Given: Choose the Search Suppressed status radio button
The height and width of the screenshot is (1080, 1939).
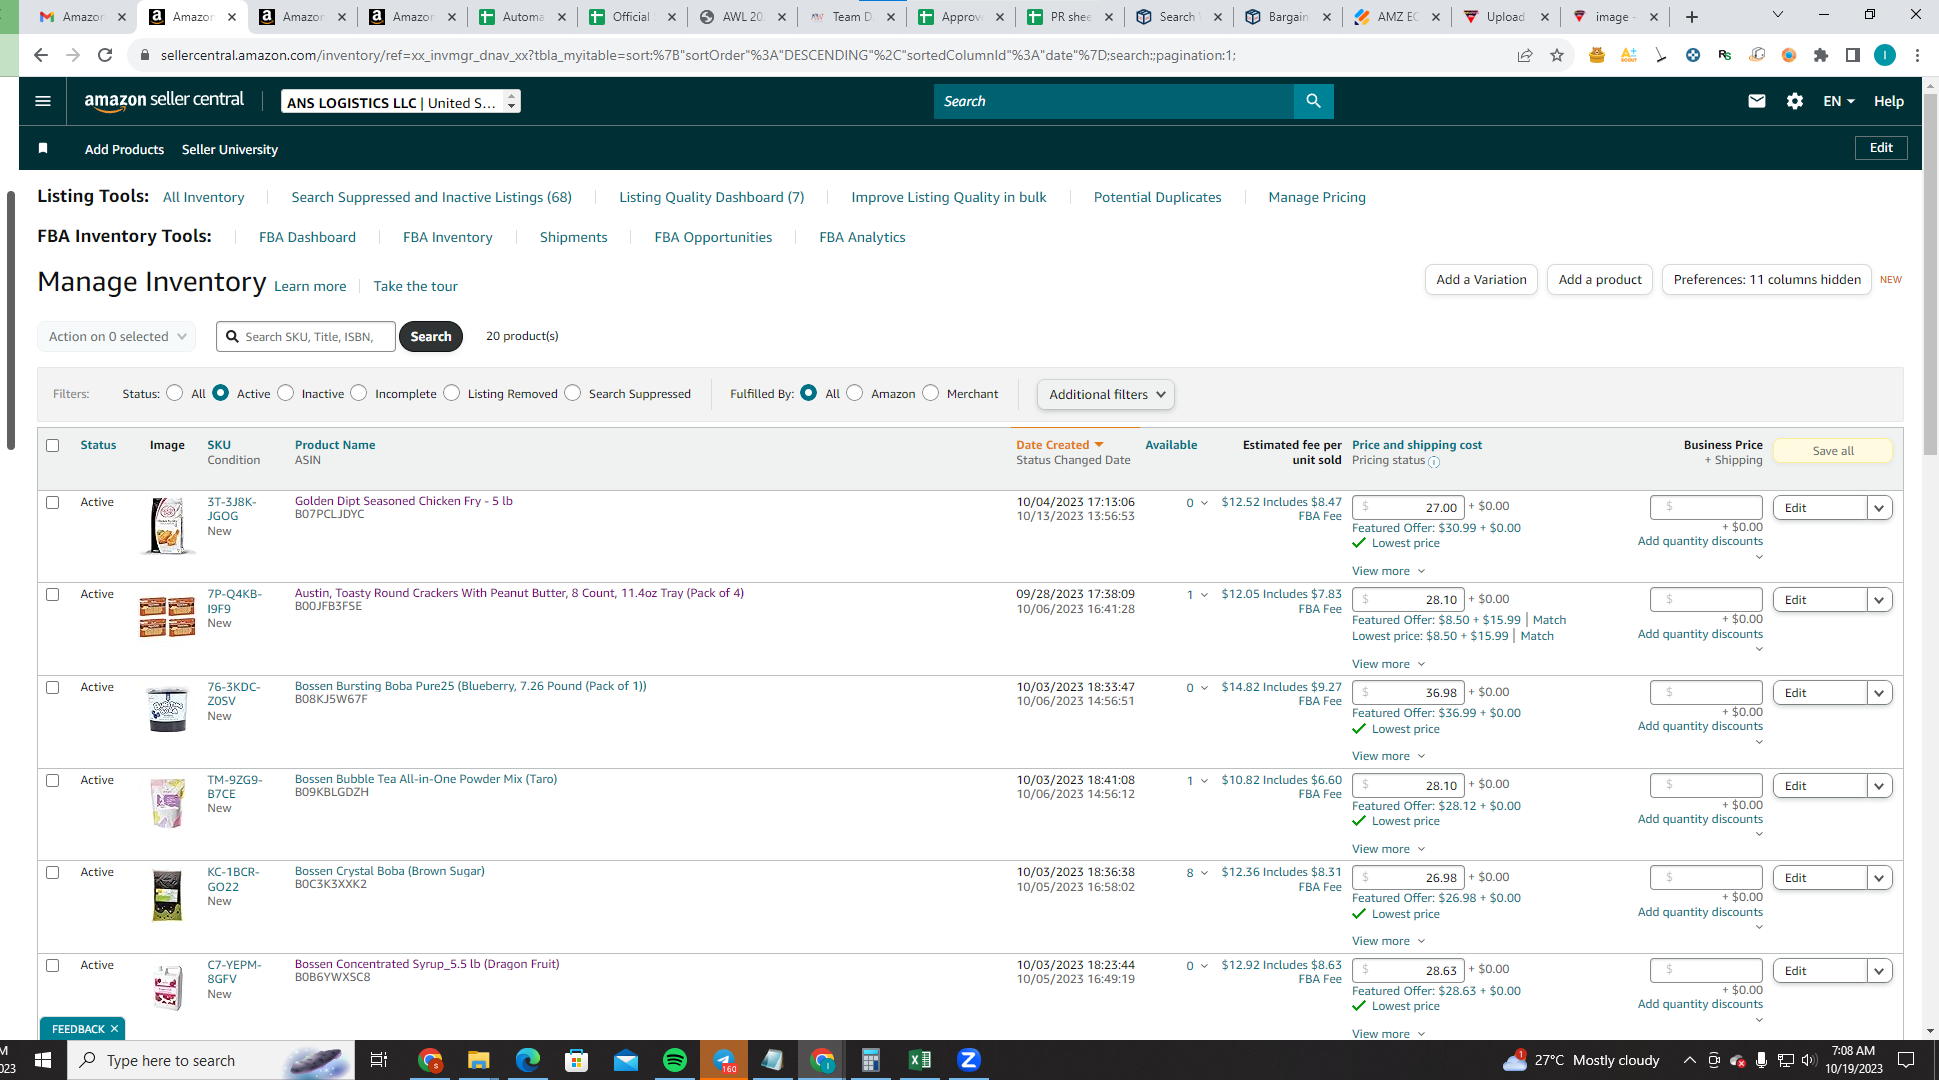Looking at the screenshot, I should tap(573, 393).
